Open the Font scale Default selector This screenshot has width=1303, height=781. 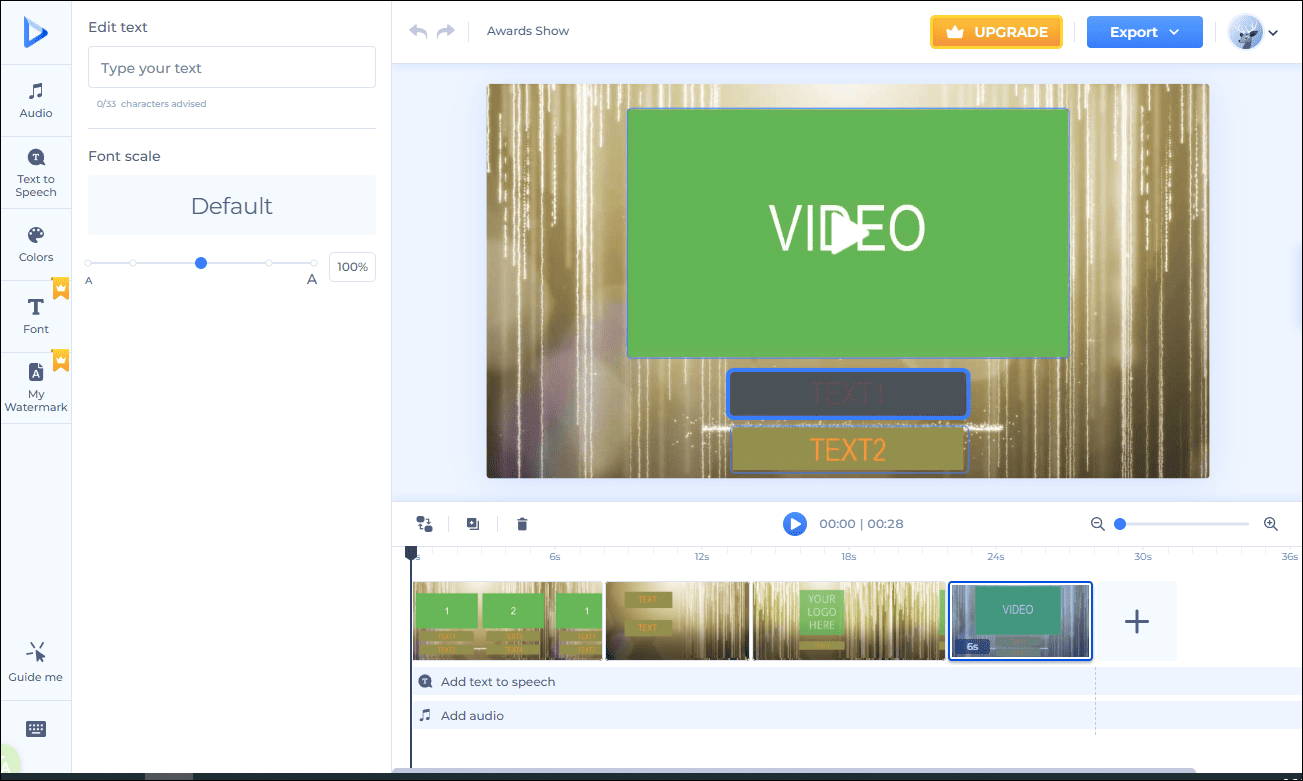231,205
